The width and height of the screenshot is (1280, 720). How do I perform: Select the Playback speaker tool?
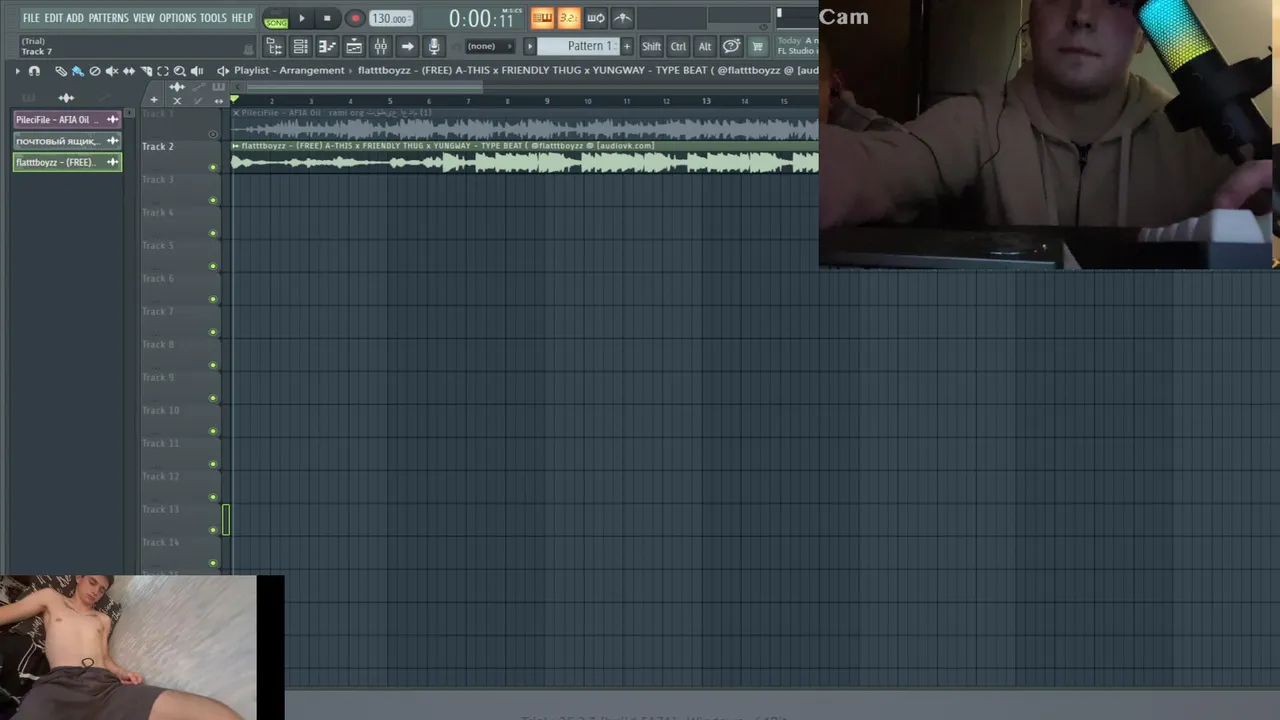197,71
